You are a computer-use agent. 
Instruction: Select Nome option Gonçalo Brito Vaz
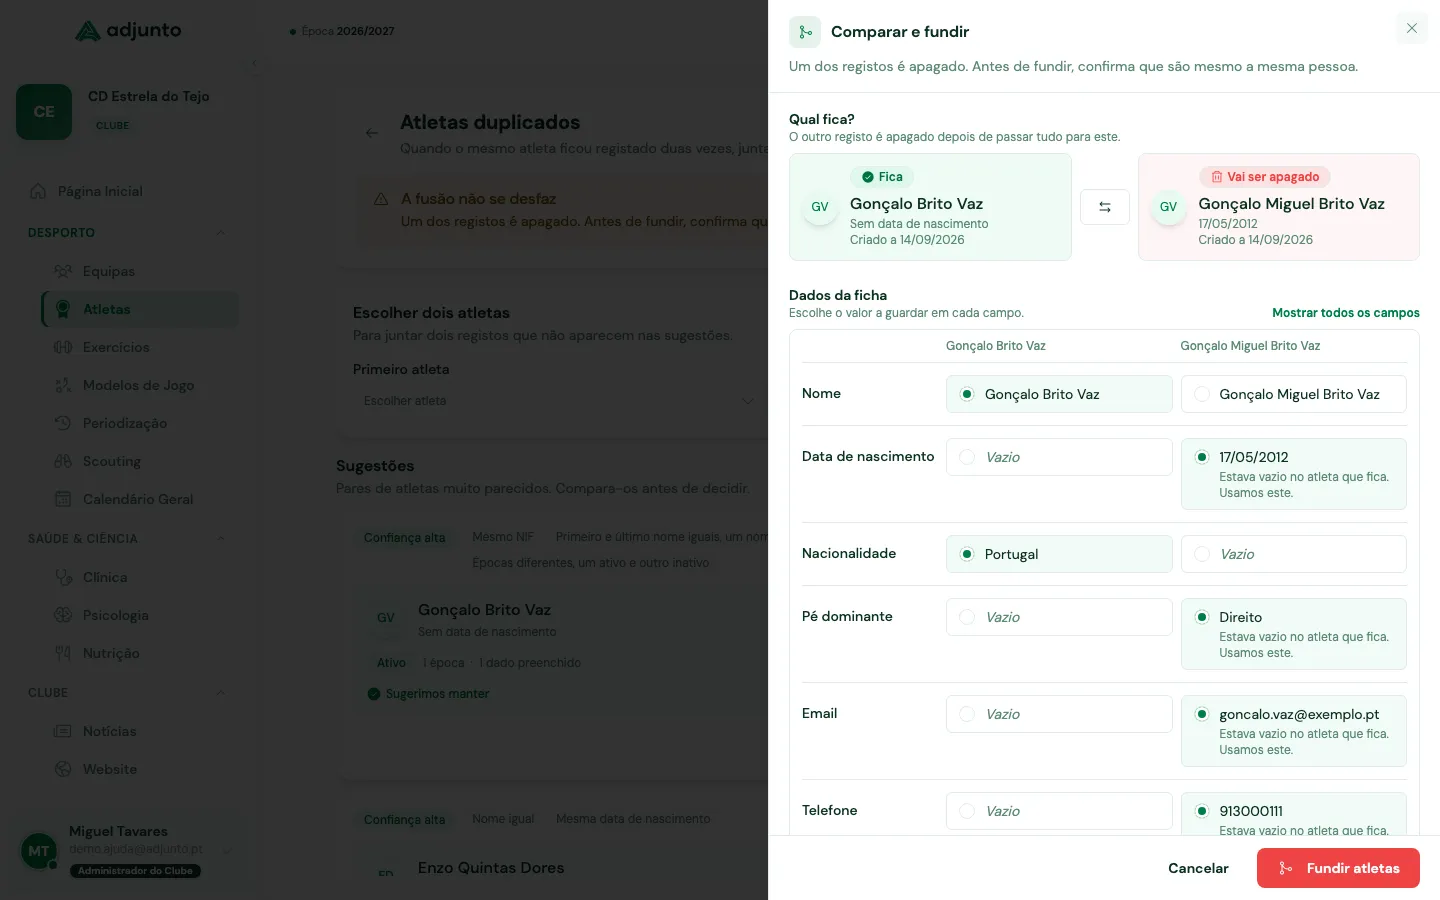pyautogui.click(x=1059, y=394)
